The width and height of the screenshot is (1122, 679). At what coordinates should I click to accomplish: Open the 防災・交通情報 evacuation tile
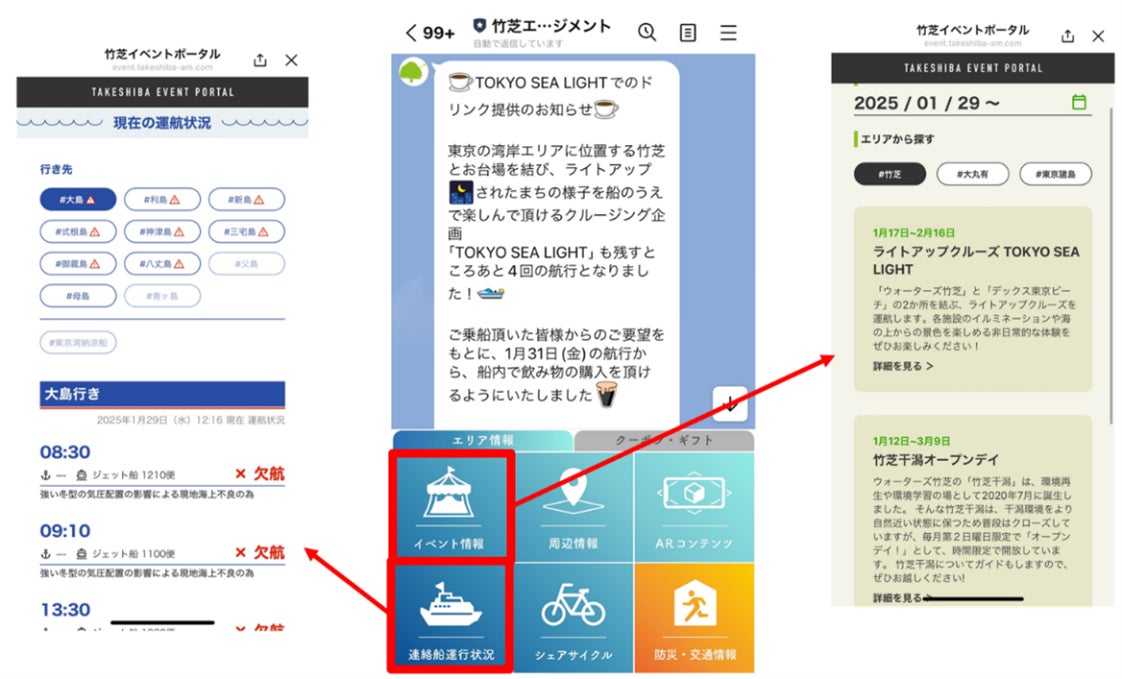[694, 617]
